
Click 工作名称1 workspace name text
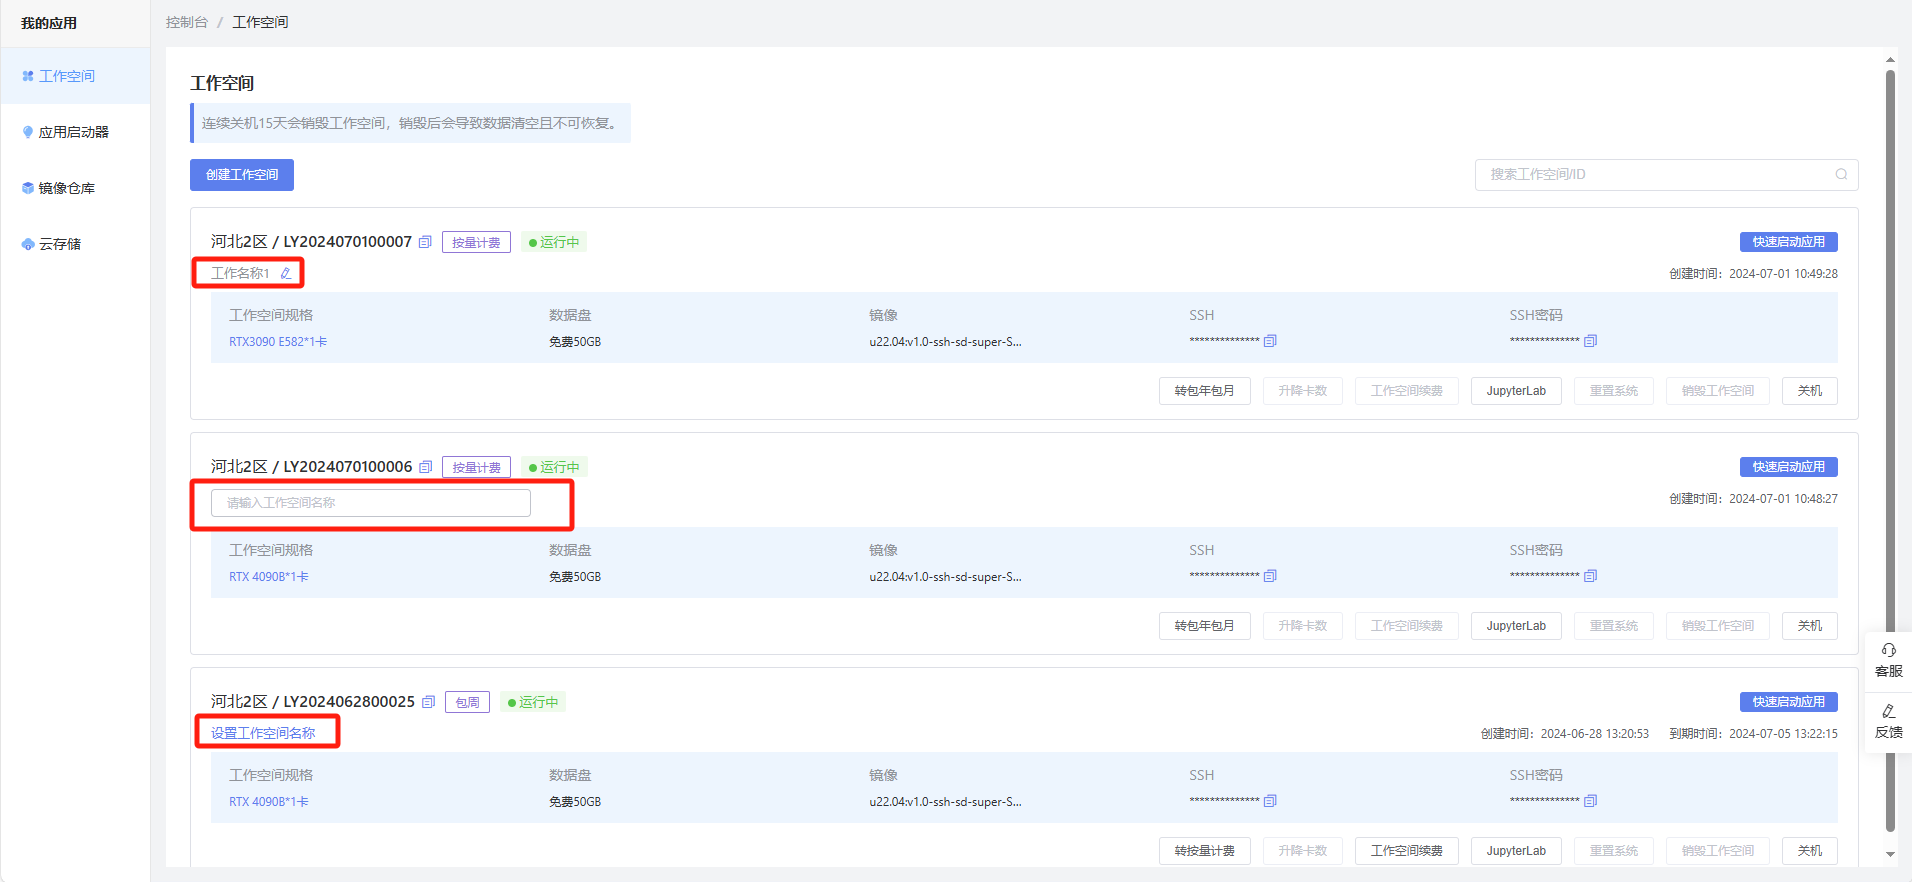pos(240,273)
